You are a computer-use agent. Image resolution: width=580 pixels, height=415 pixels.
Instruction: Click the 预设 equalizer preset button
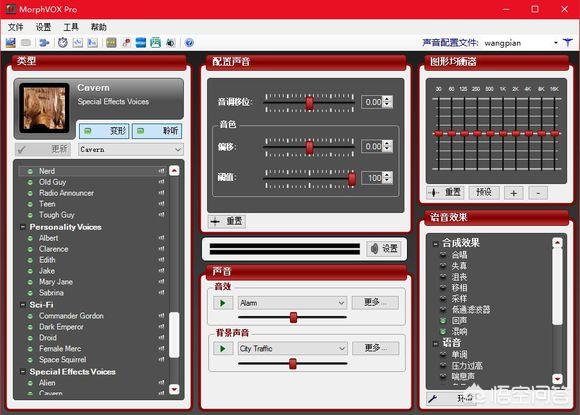[x=484, y=193]
